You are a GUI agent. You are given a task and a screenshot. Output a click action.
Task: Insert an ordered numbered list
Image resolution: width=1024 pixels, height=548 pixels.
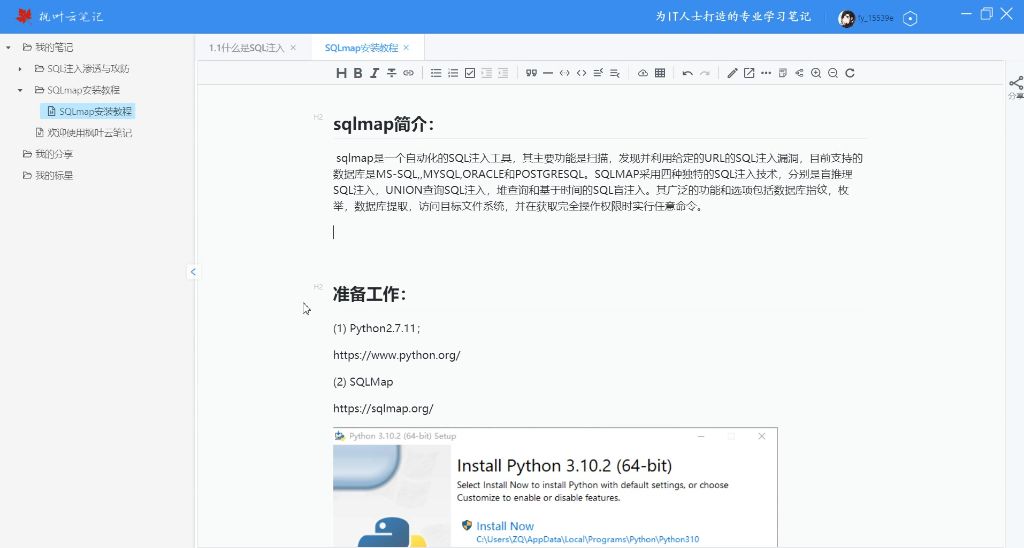tap(453, 73)
